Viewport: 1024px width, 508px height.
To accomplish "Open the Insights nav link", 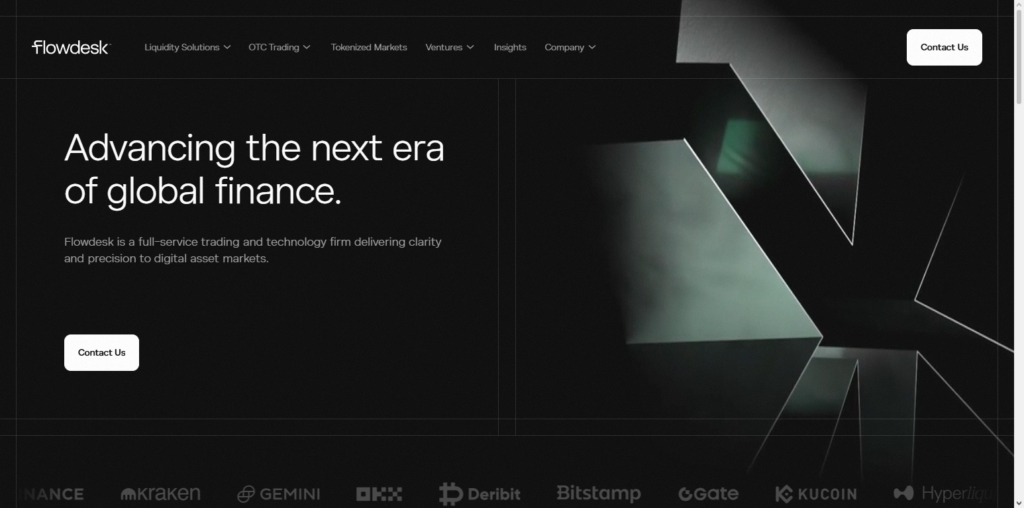I will click(x=510, y=47).
